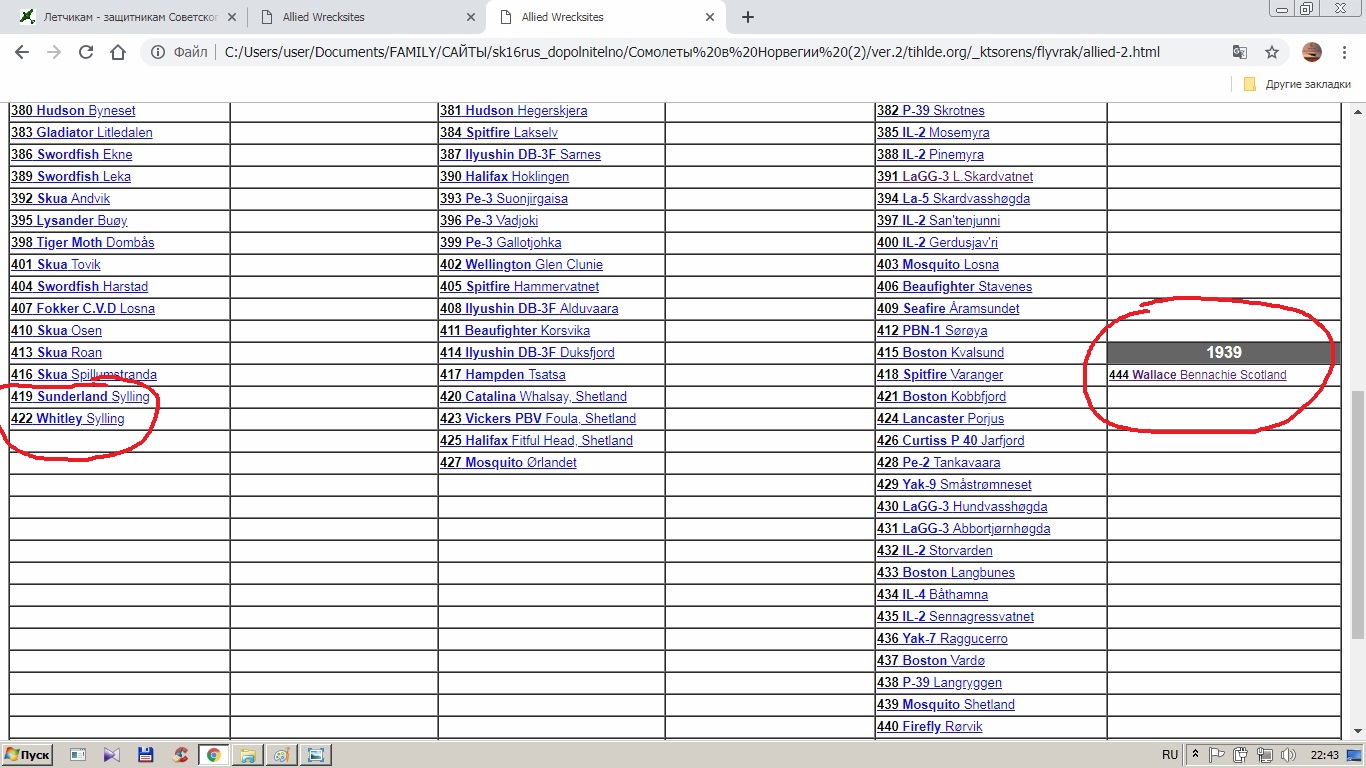
Task: Open the 419 Sunderland Sylling link
Action: tap(80, 397)
